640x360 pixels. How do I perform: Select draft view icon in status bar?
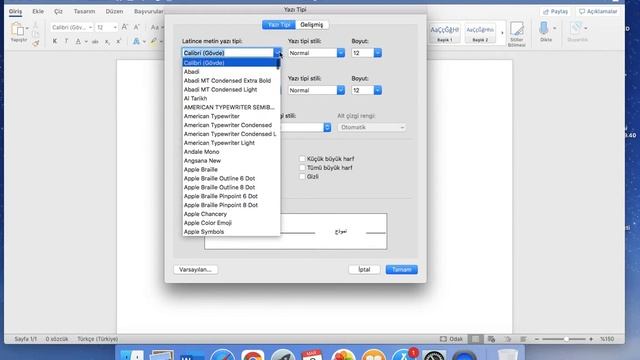[523, 339]
